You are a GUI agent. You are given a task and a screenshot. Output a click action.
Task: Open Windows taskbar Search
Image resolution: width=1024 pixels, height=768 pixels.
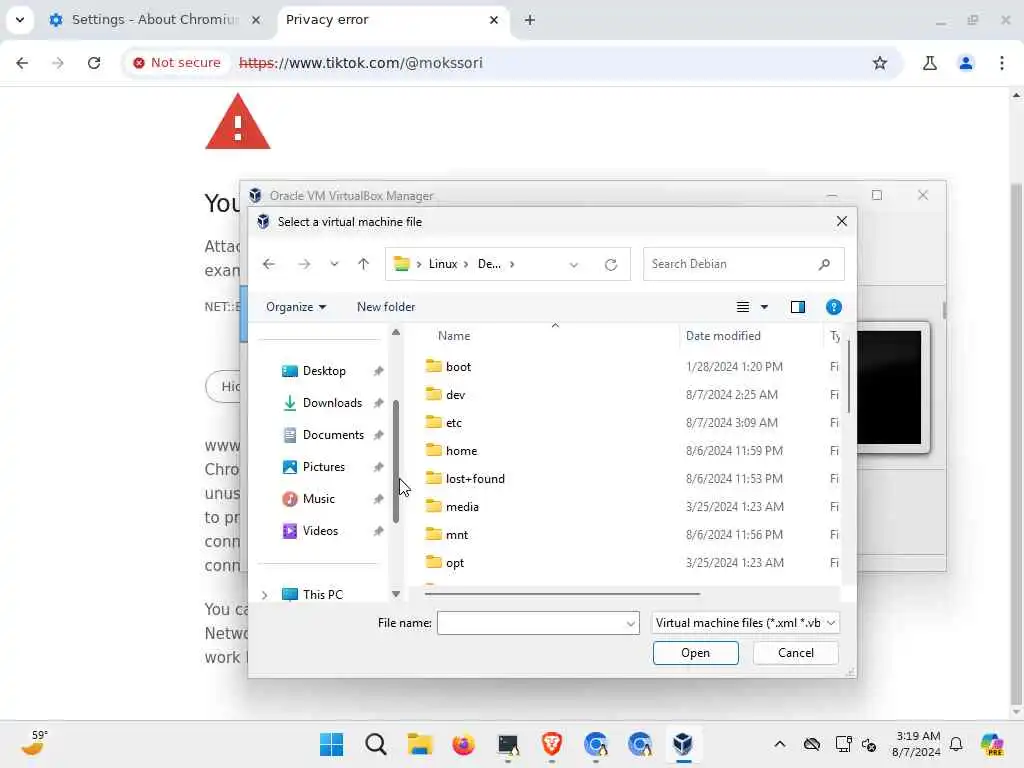coord(376,744)
